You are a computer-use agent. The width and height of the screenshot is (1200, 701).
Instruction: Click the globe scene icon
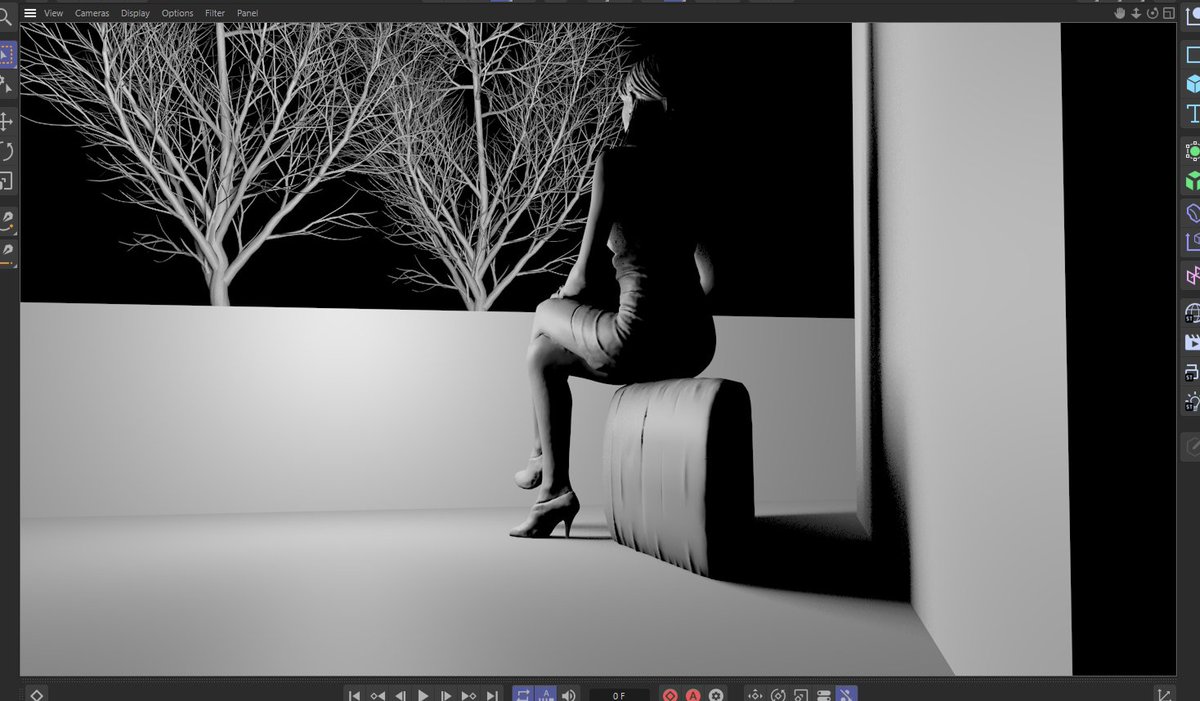[1192, 313]
